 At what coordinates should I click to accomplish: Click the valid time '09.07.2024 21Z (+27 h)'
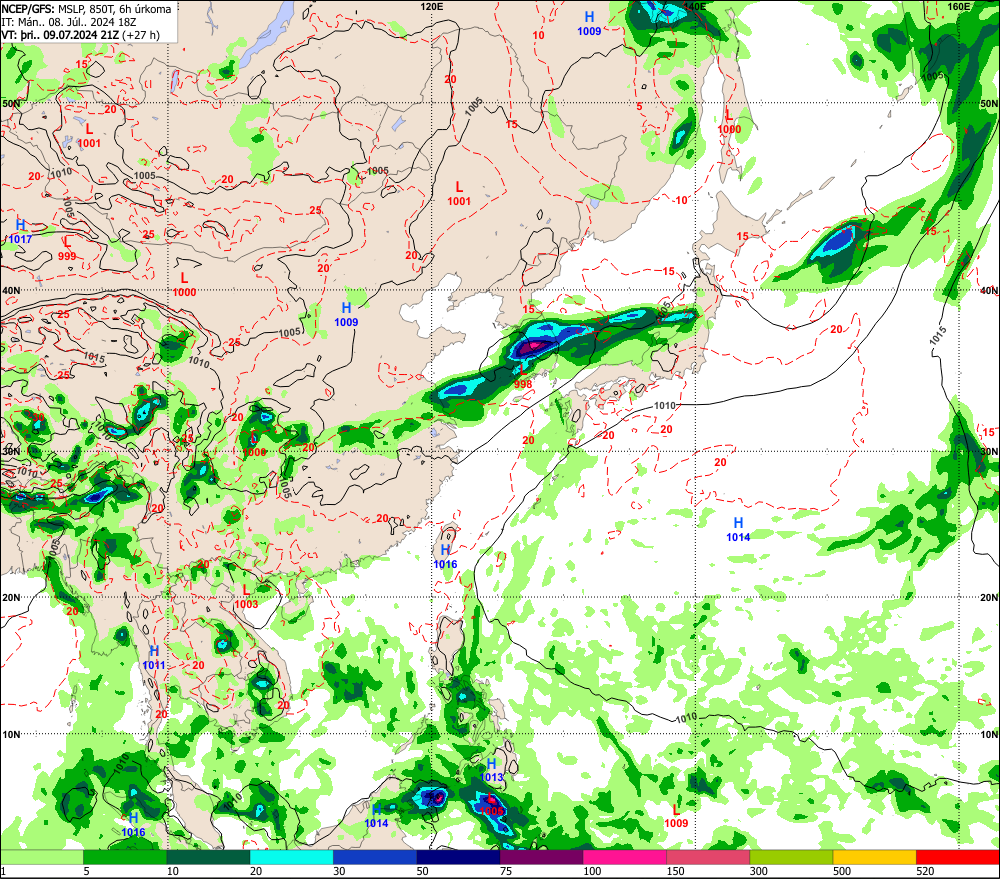pos(101,34)
